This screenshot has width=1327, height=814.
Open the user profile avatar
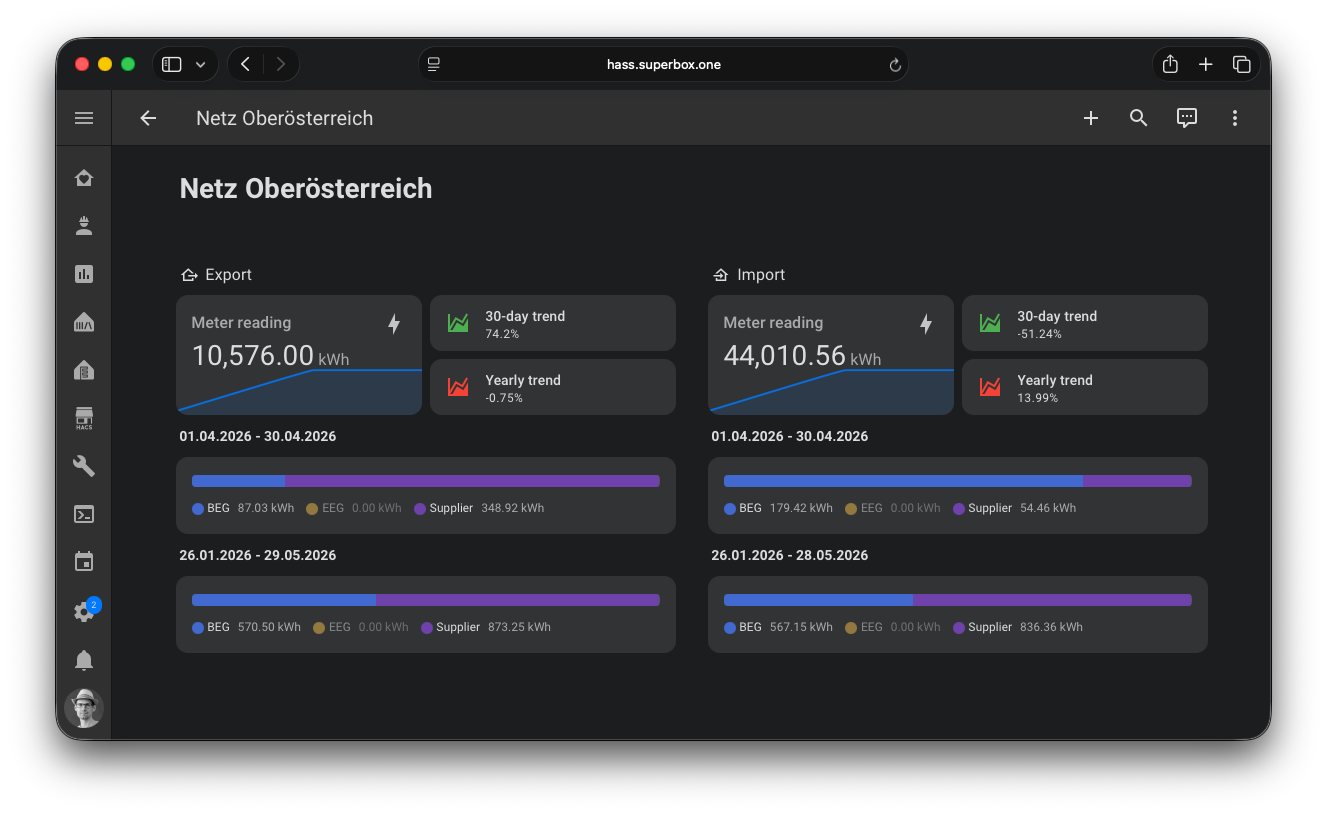coord(84,708)
